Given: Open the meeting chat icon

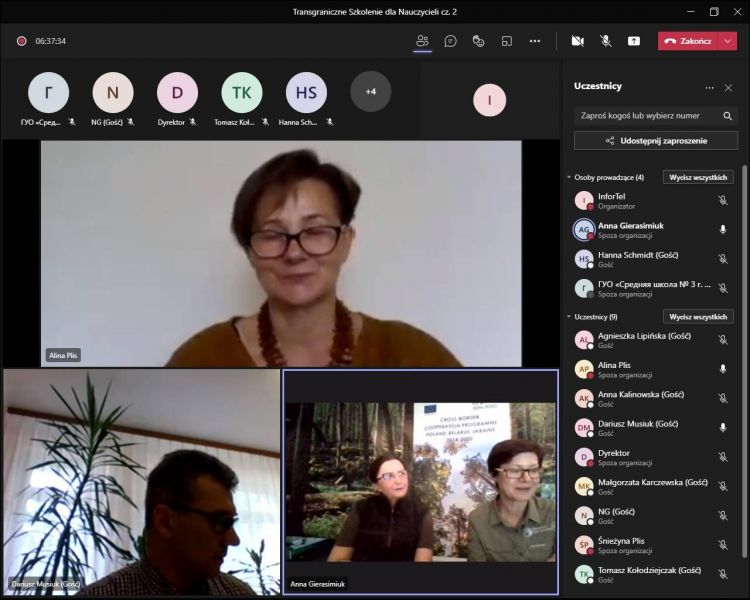Looking at the screenshot, I should click(451, 41).
